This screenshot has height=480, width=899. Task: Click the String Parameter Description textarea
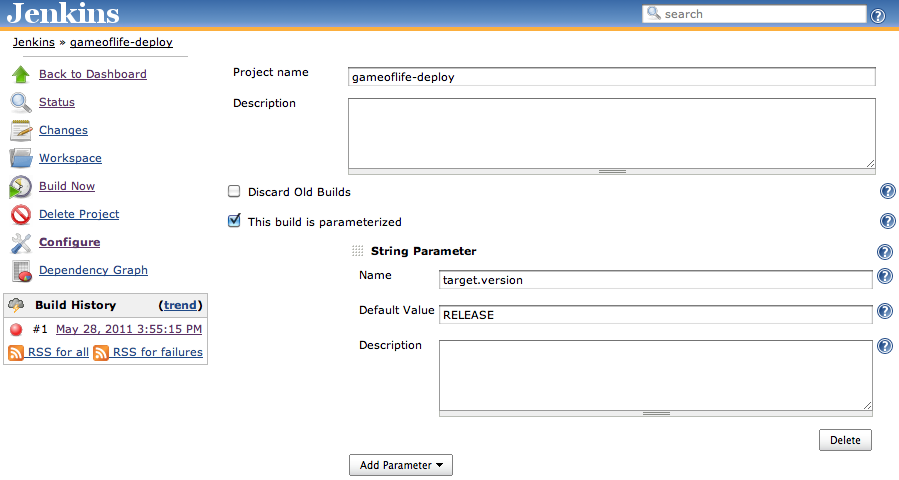[656, 376]
